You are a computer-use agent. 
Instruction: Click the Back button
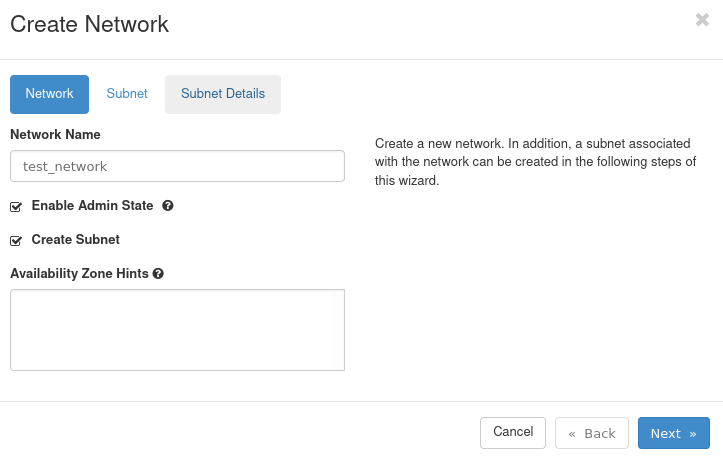(x=592, y=433)
